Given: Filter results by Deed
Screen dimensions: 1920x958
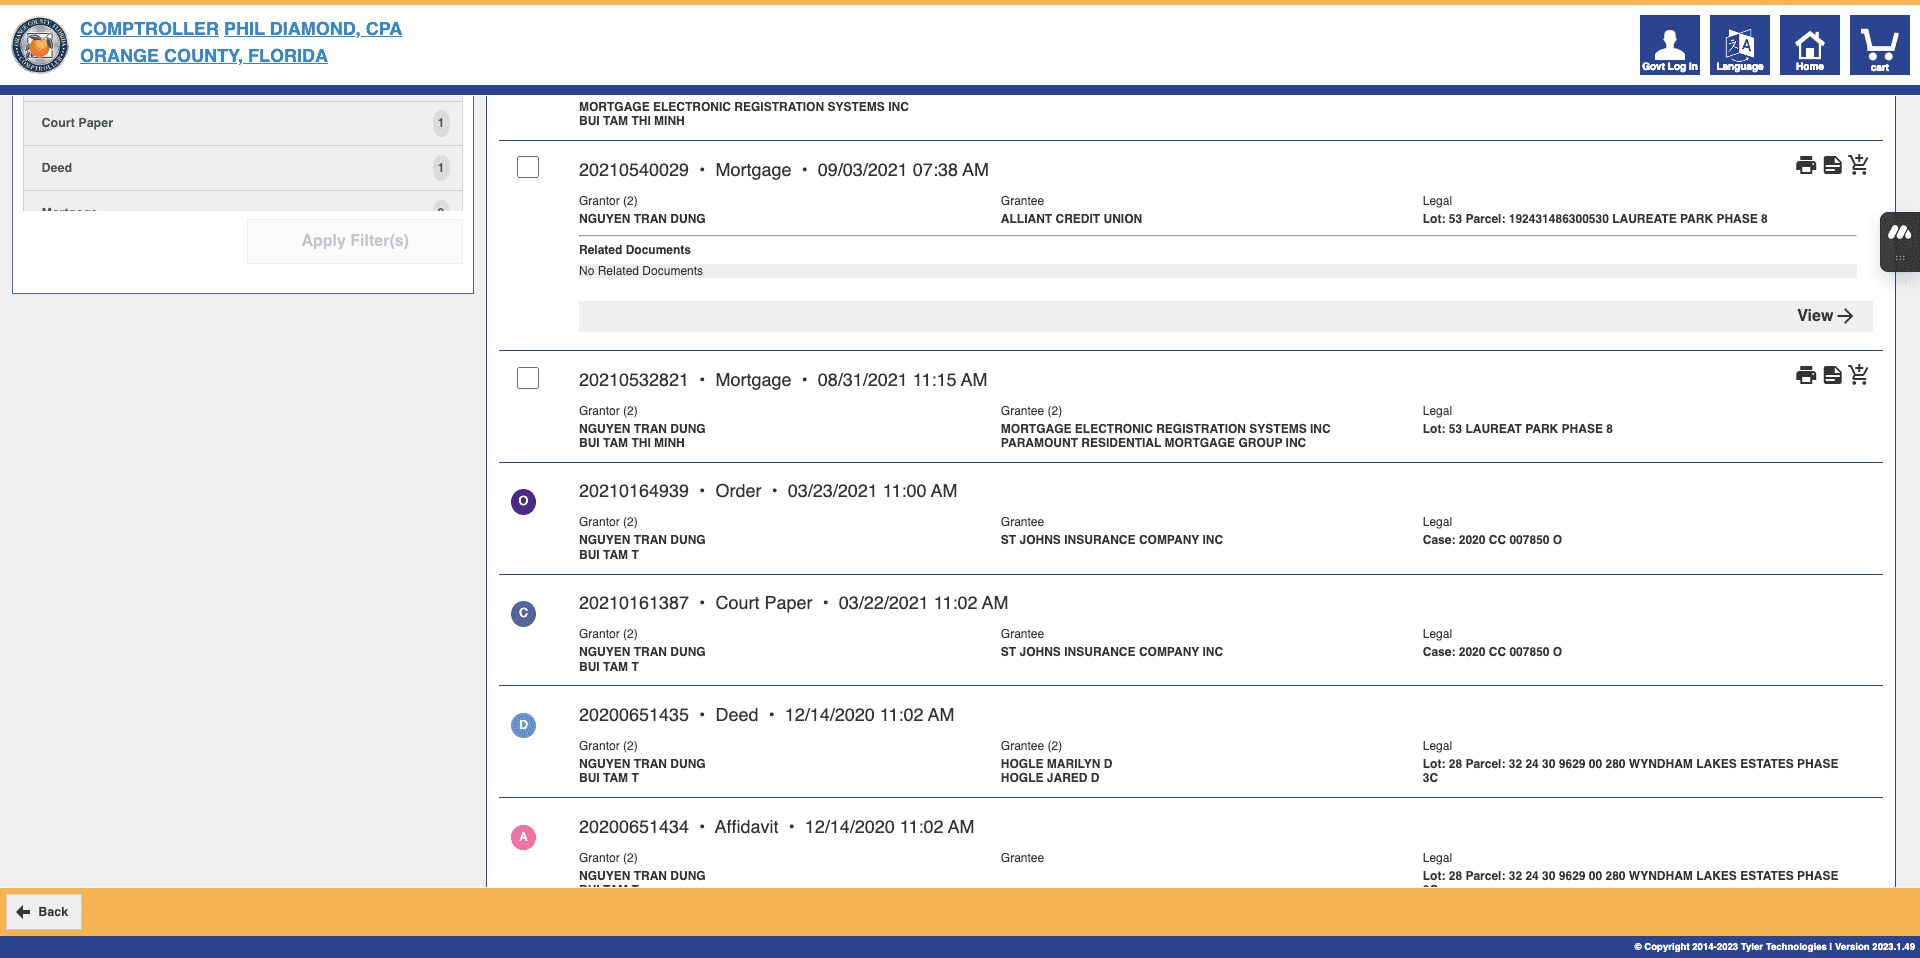Looking at the screenshot, I should 243,168.
